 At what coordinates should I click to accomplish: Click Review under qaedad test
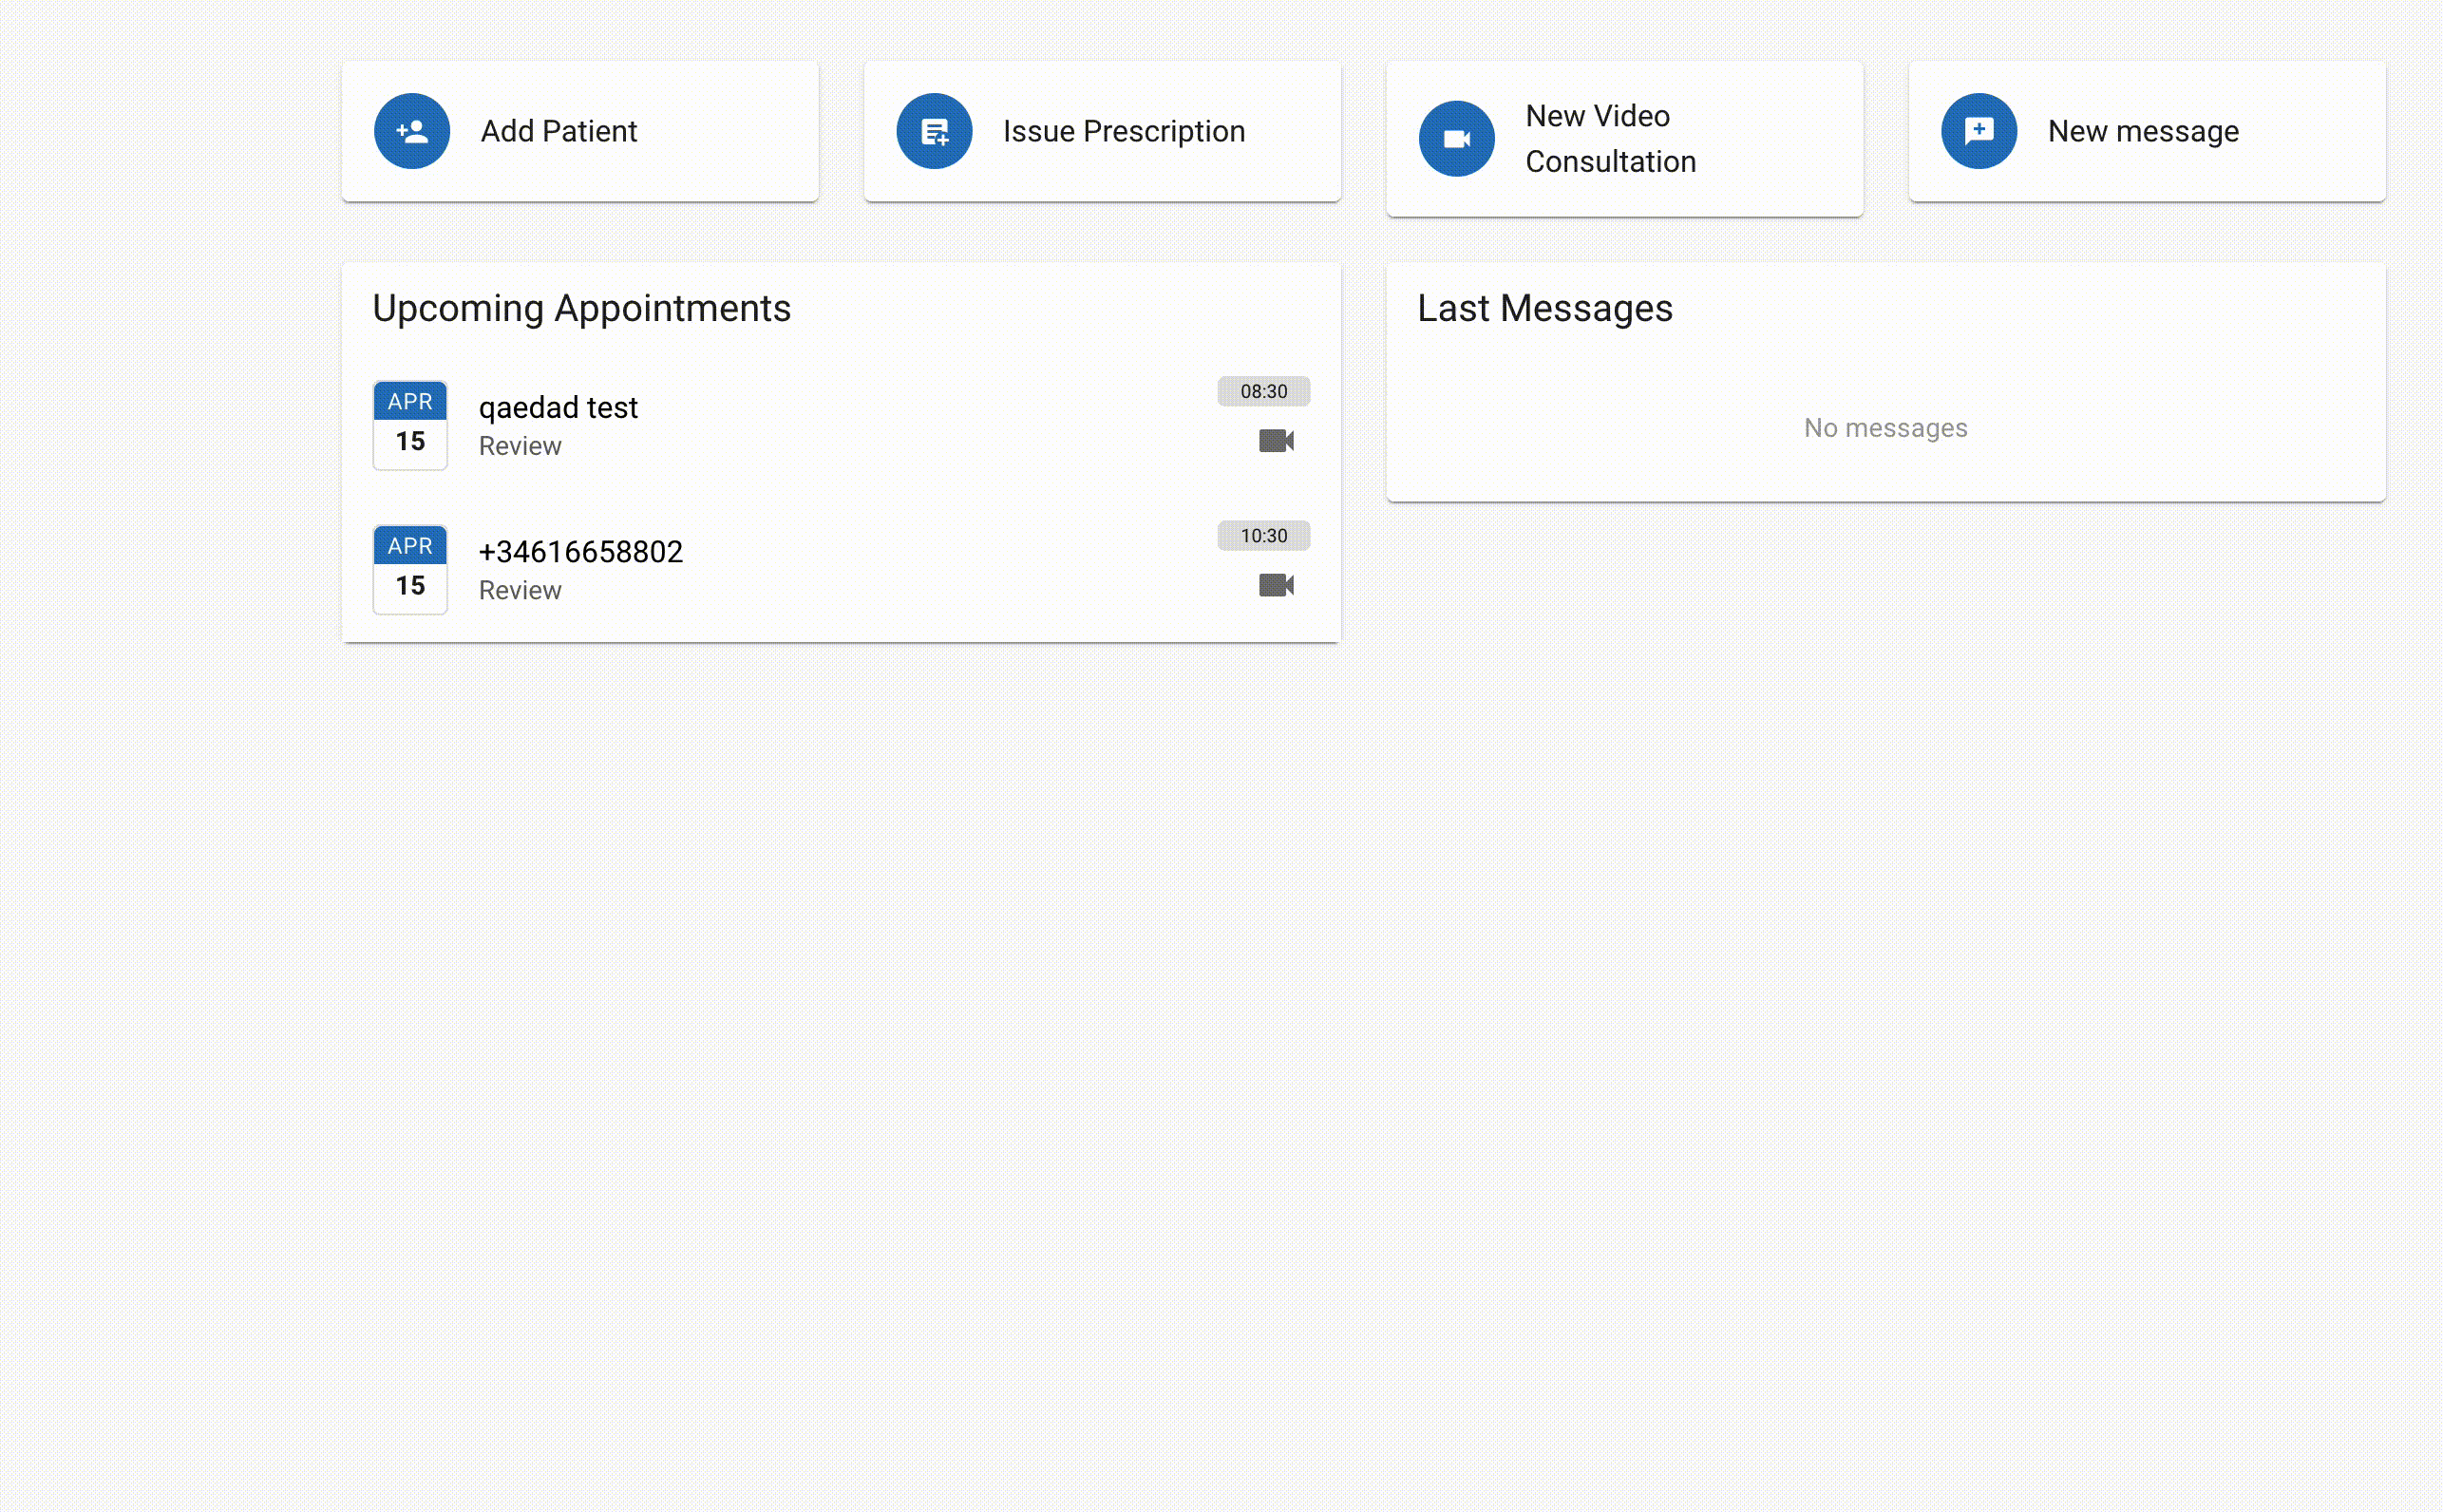(x=520, y=446)
